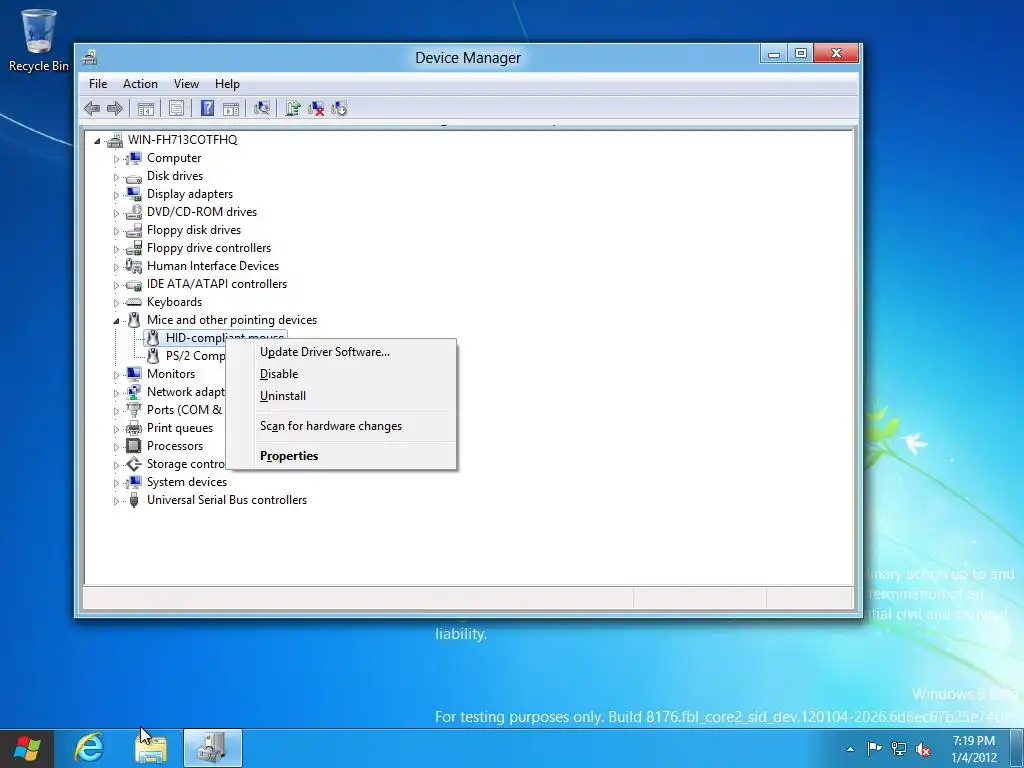Click the Disable device toolbar icon with down arrow

pyautogui.click(x=339, y=108)
